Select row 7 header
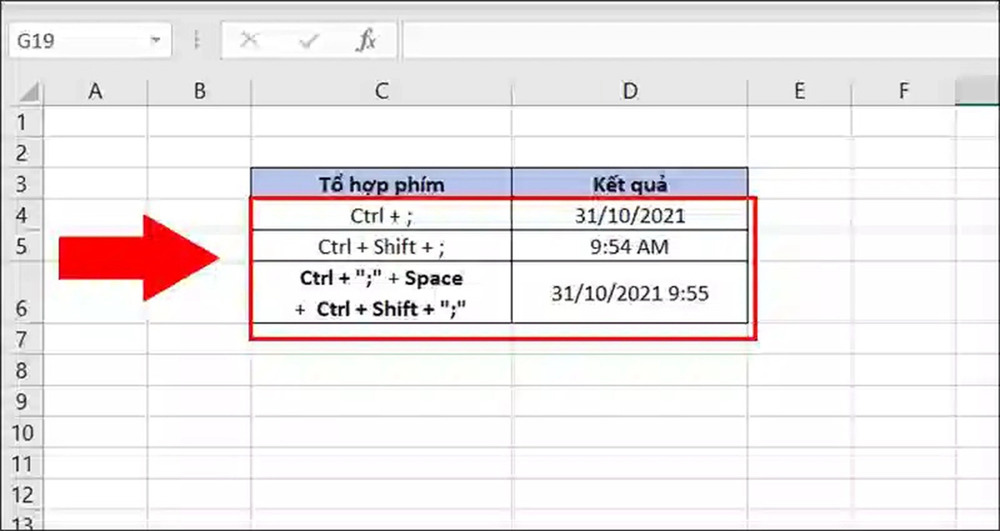1000x531 pixels. (22, 339)
